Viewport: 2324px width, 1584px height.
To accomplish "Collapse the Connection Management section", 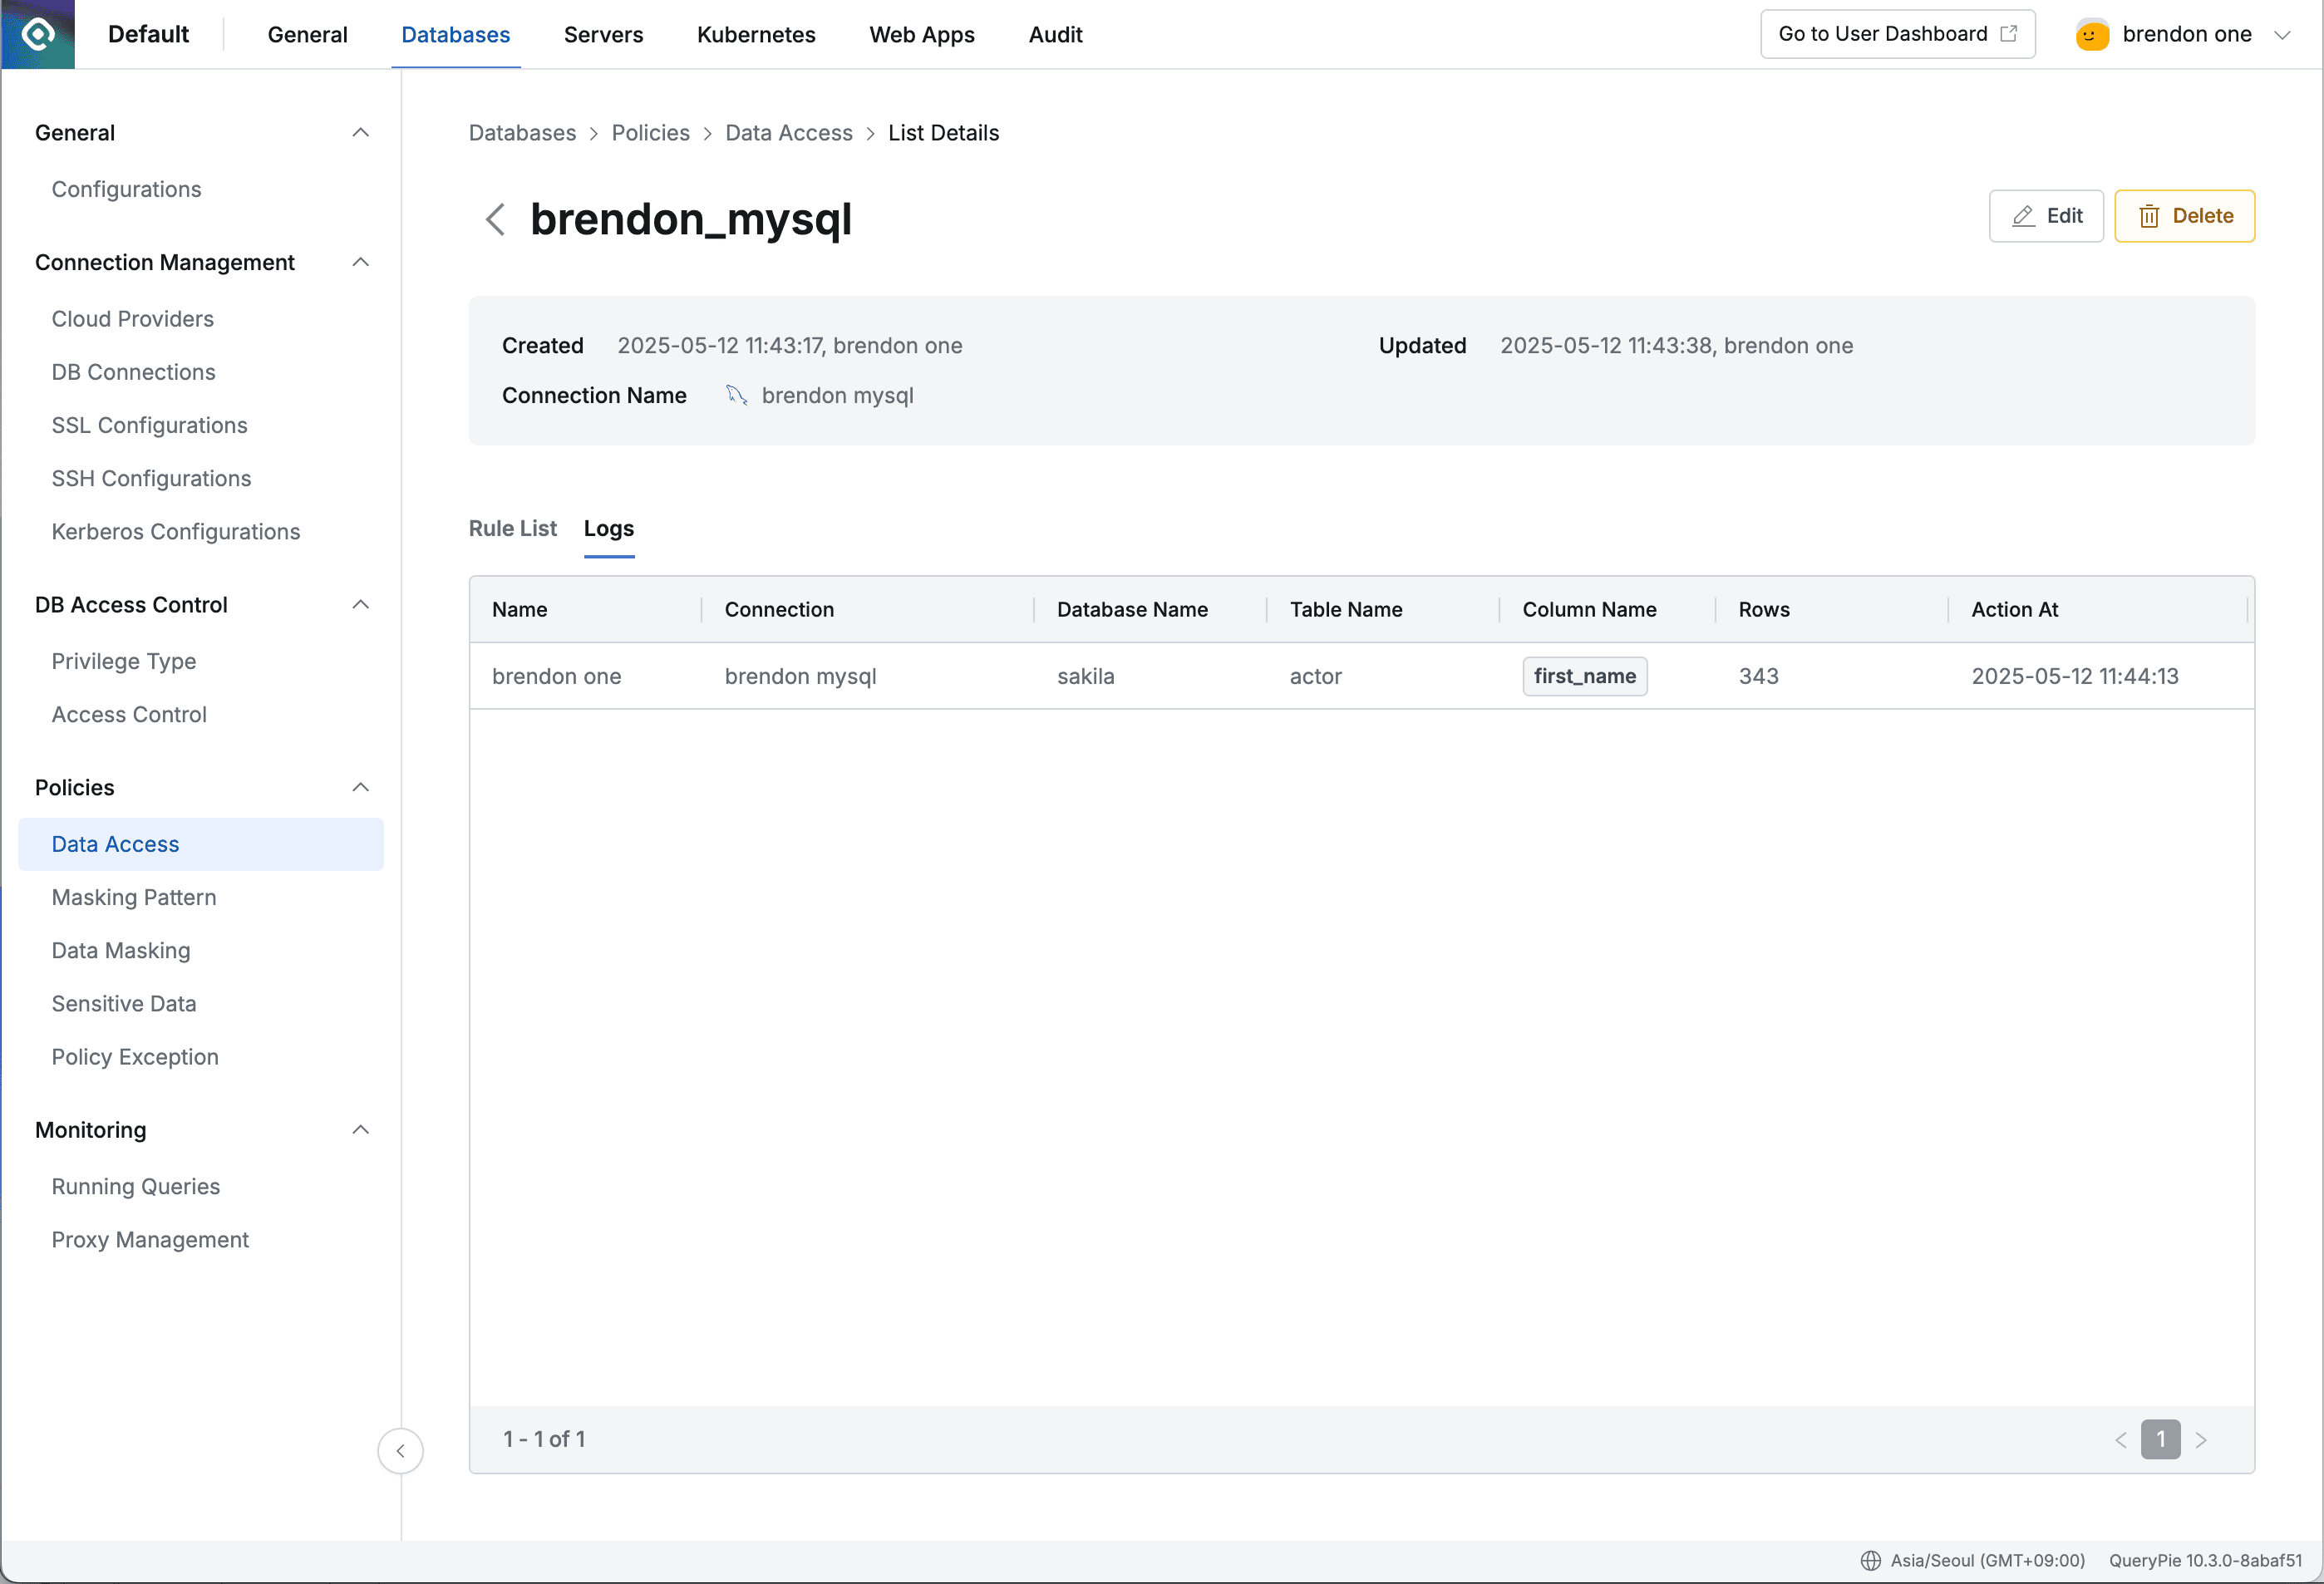I will click(x=360, y=261).
